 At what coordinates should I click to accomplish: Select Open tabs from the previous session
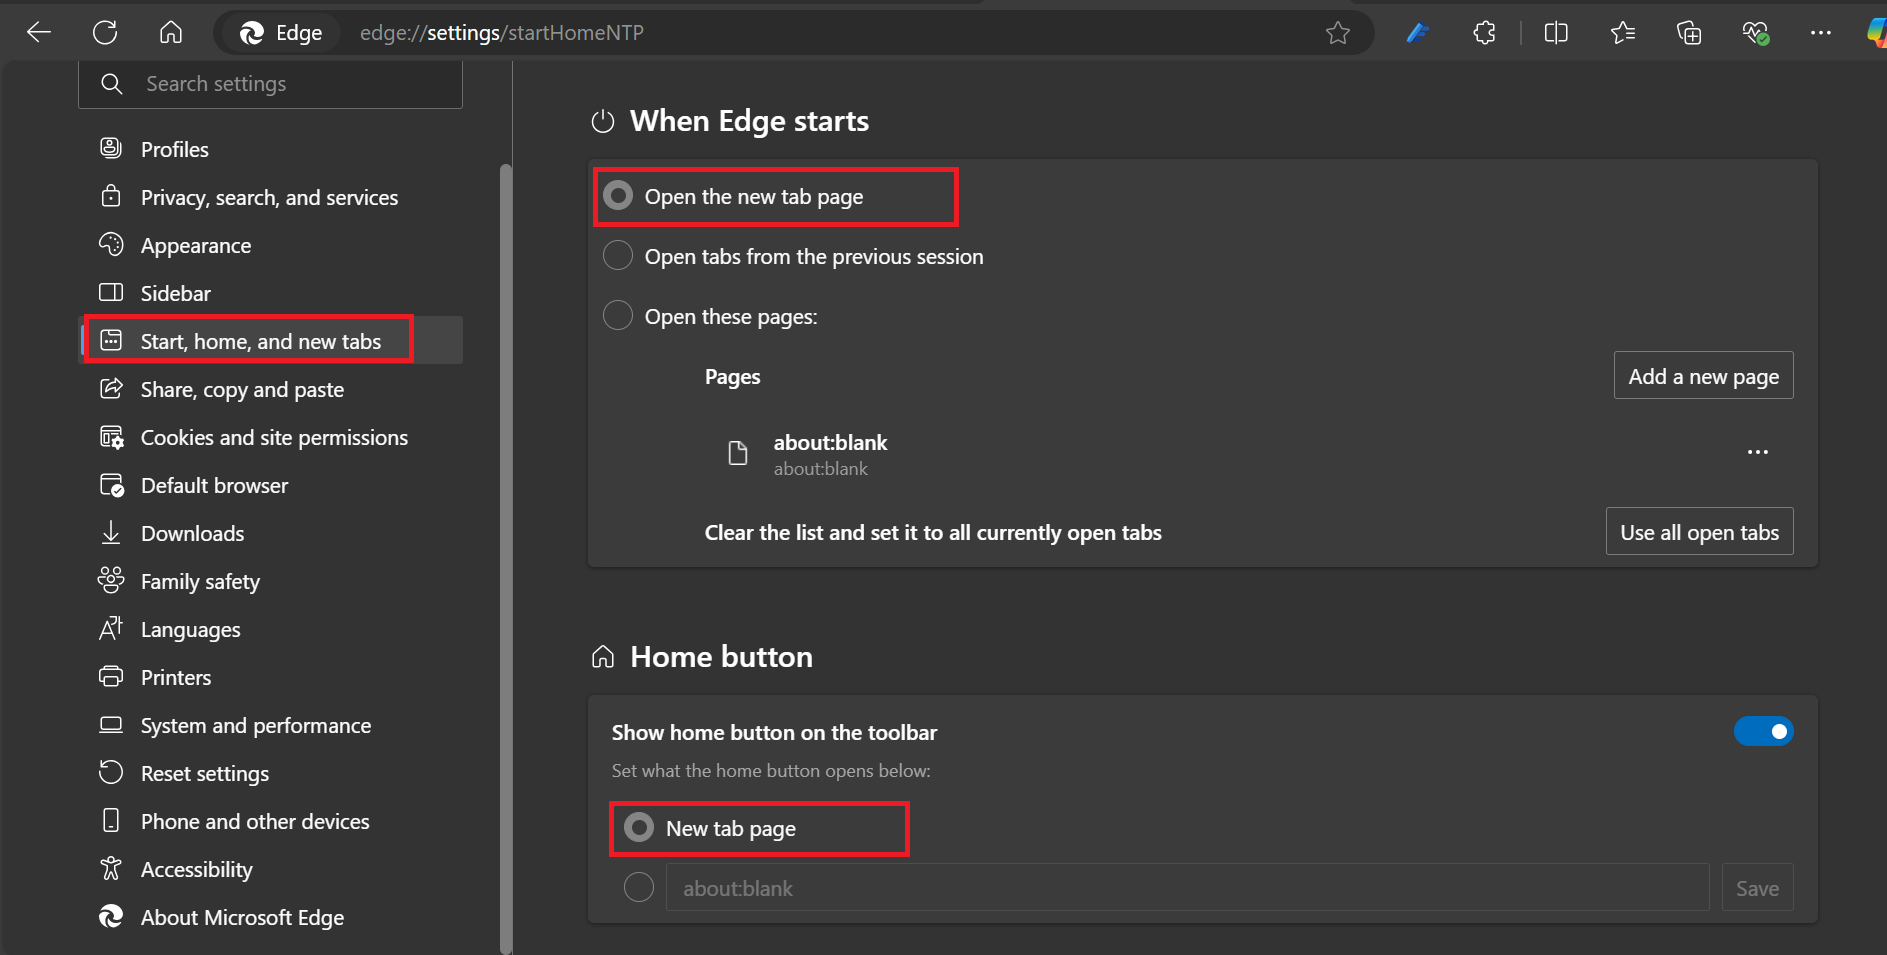pyautogui.click(x=618, y=256)
